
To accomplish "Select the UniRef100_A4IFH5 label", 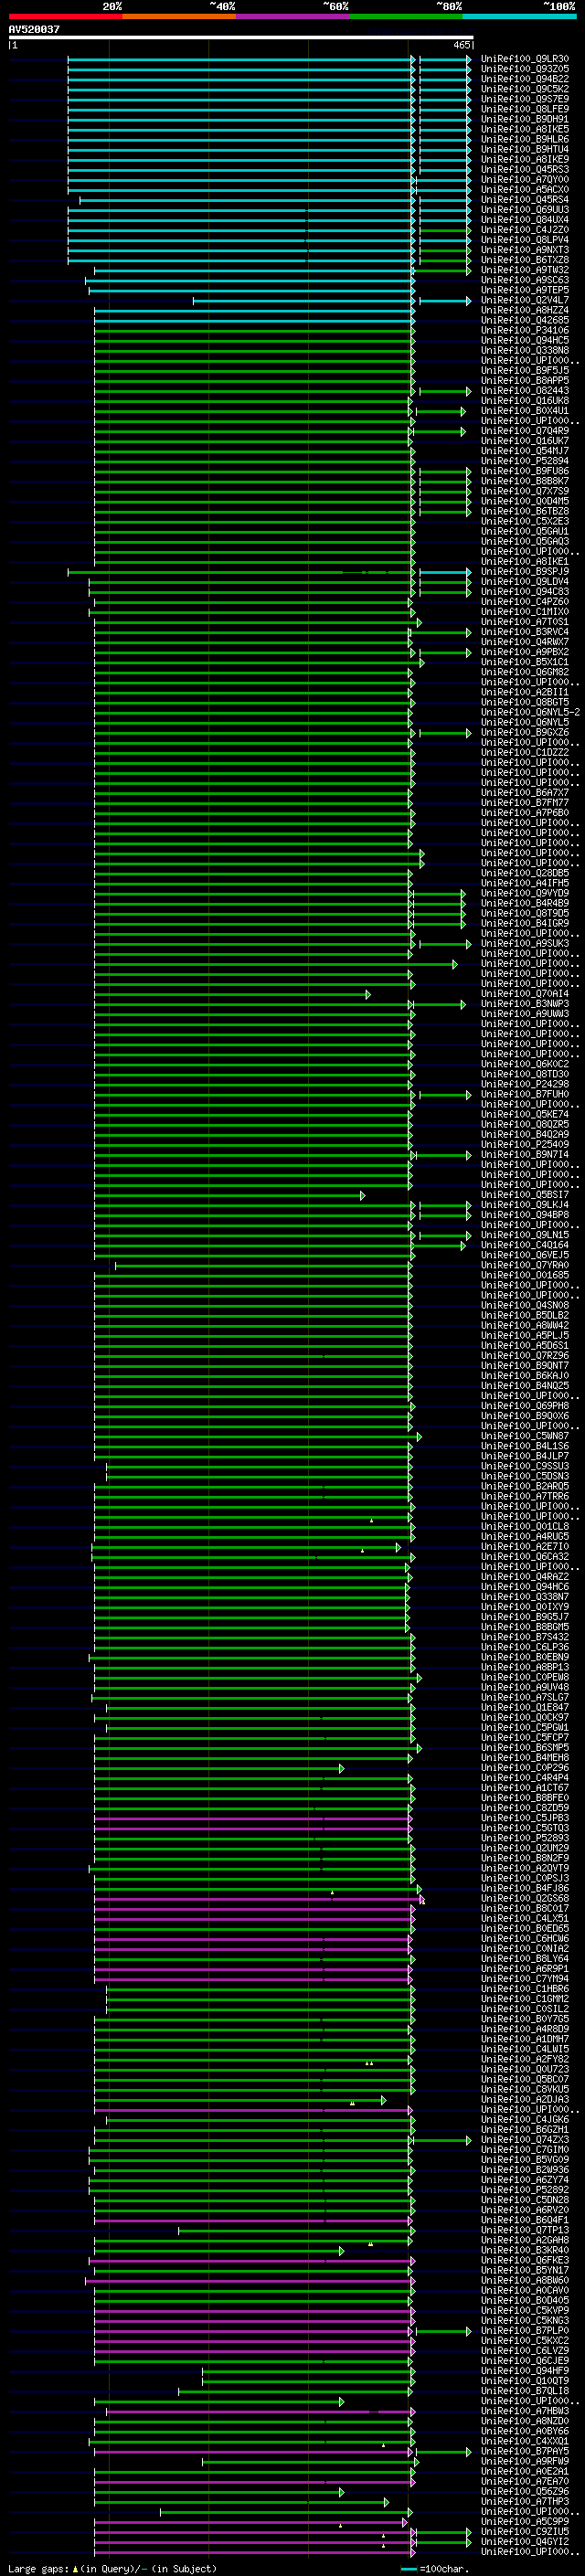I will pyautogui.click(x=525, y=883).
